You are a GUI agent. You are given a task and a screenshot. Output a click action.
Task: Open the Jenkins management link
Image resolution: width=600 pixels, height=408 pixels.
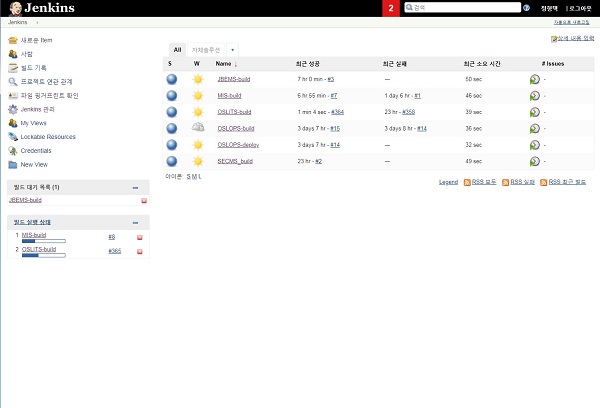click(38, 109)
